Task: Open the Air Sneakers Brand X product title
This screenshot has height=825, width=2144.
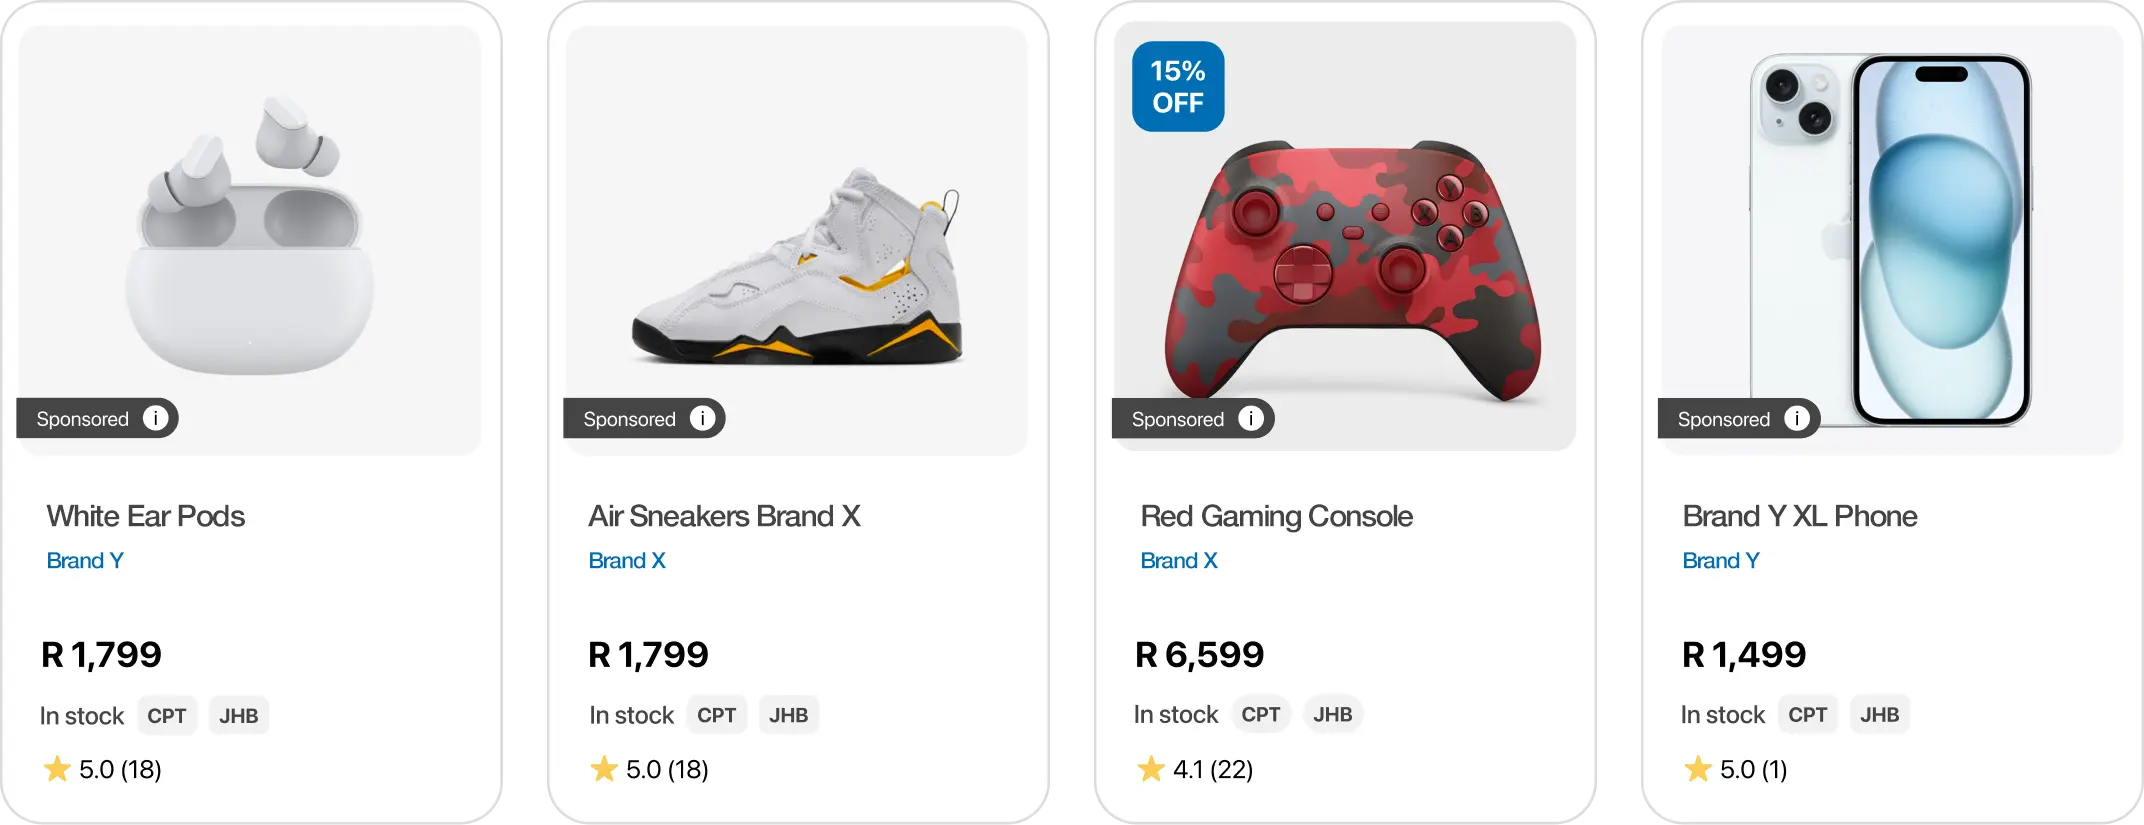Action: click(x=724, y=516)
